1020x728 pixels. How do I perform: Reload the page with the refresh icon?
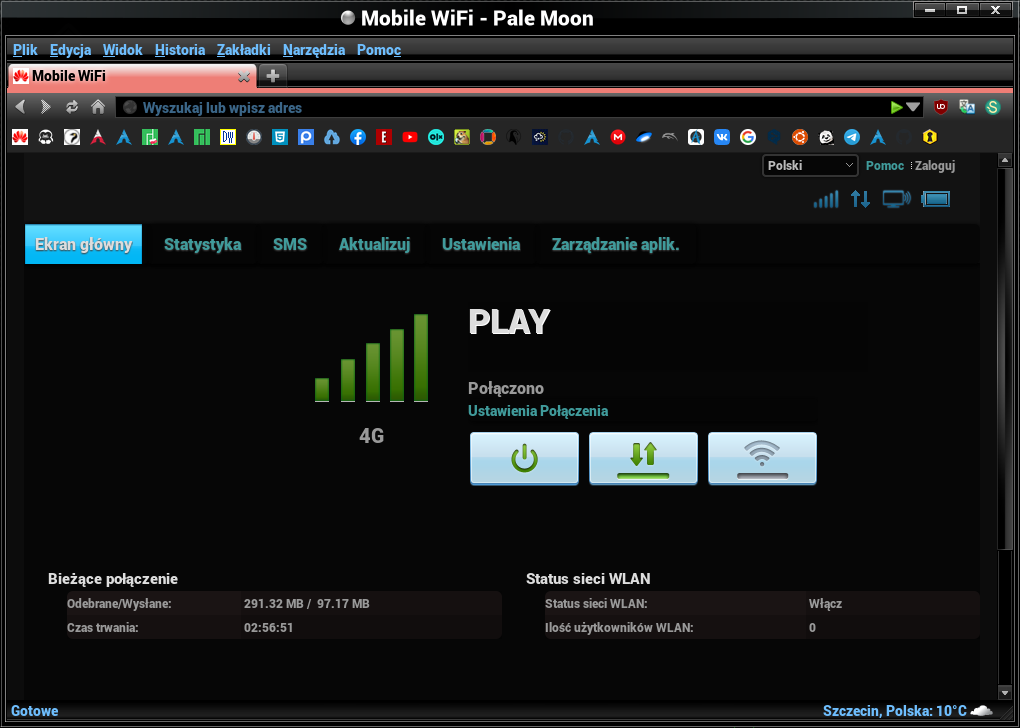[x=72, y=107]
